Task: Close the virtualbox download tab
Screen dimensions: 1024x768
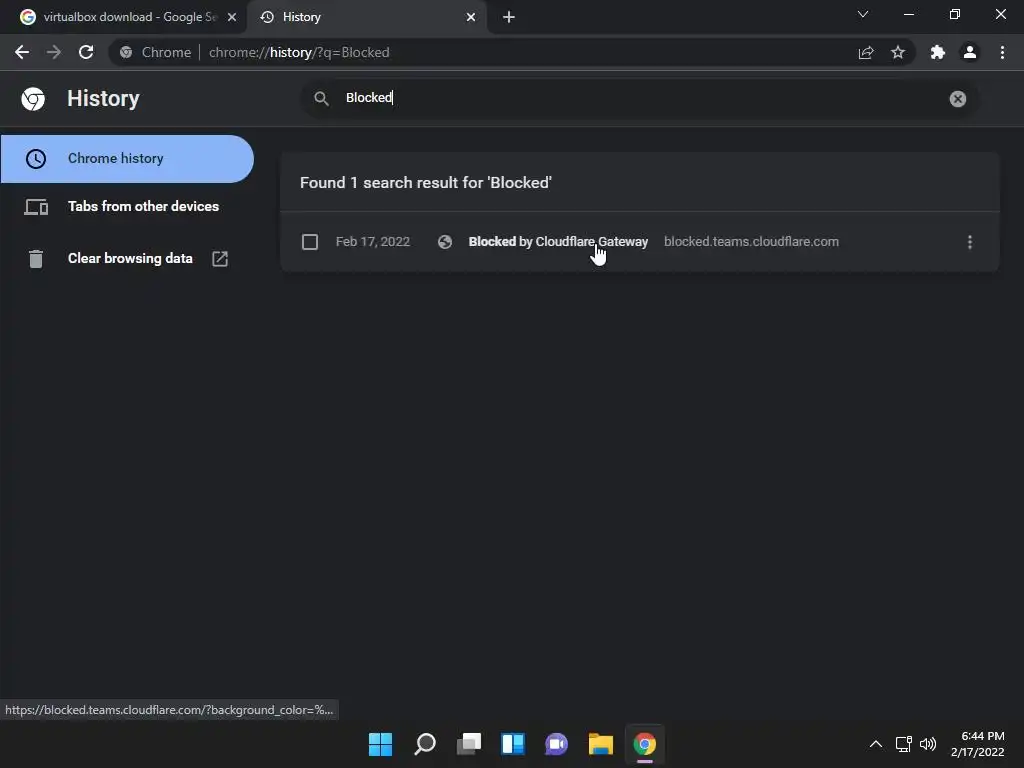Action: pyautogui.click(x=232, y=17)
